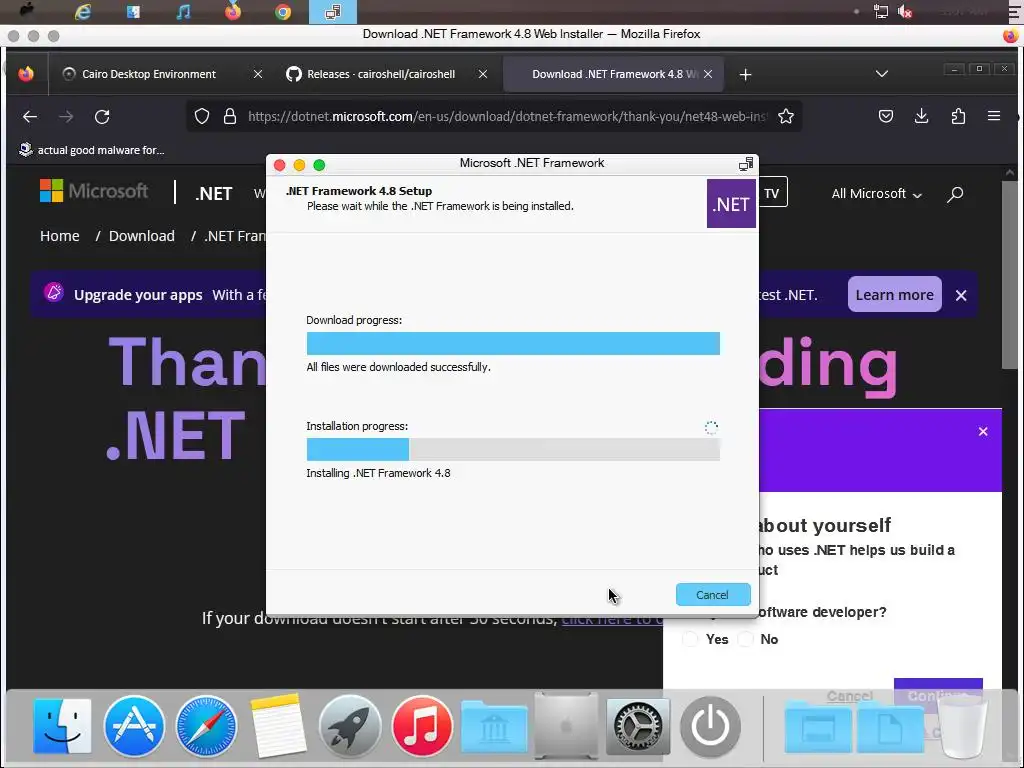Go to Download breadcrumb
This screenshot has width=1024, height=768.
[142, 236]
